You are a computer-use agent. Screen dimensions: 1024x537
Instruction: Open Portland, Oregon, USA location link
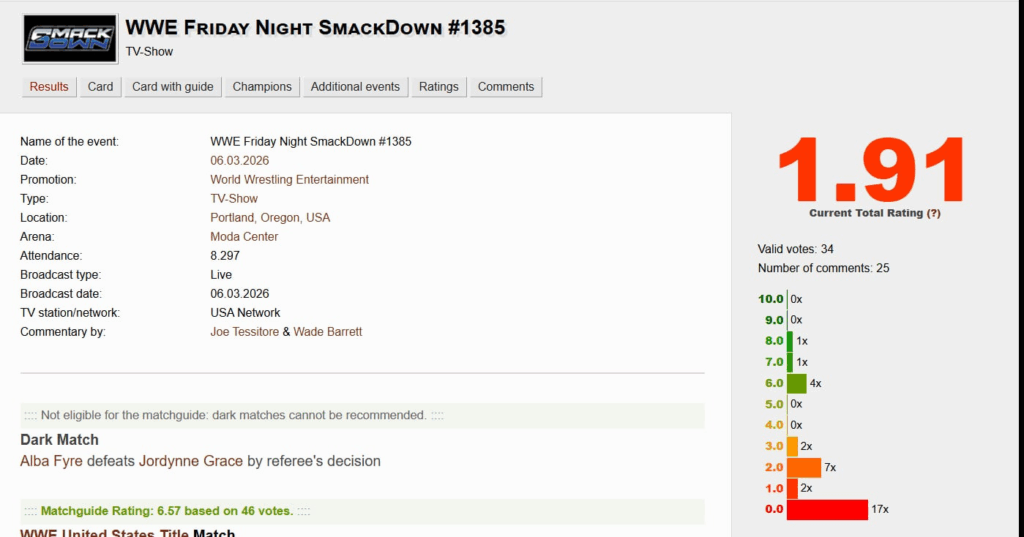coord(270,218)
